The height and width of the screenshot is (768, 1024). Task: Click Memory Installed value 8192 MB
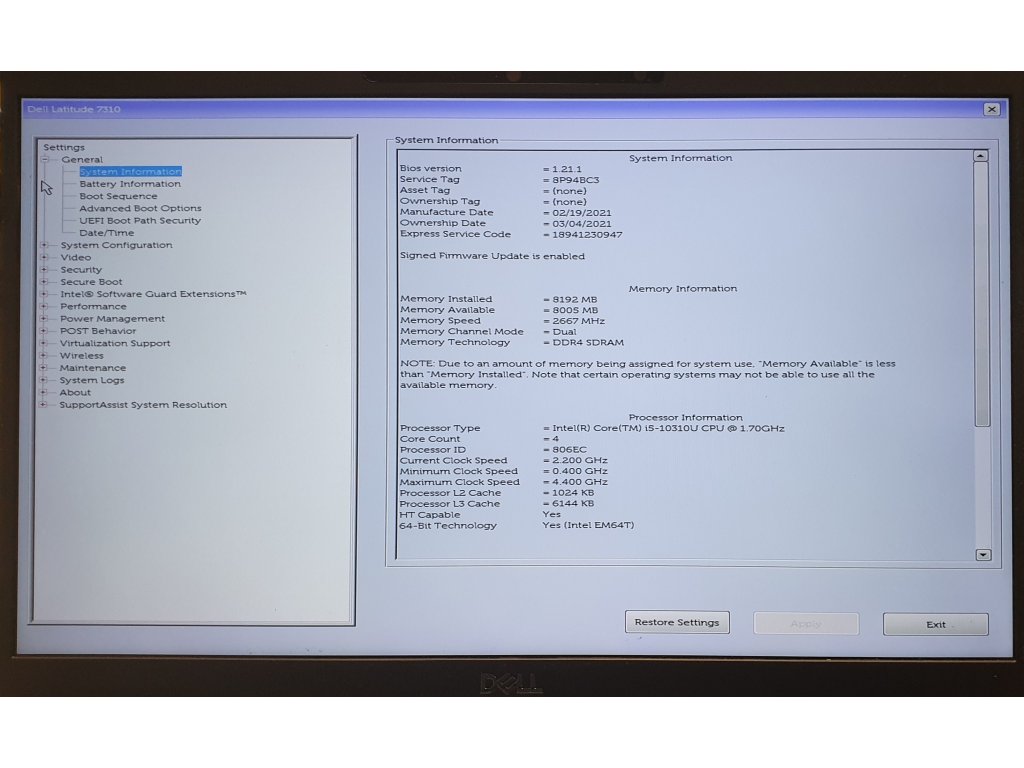click(x=575, y=300)
